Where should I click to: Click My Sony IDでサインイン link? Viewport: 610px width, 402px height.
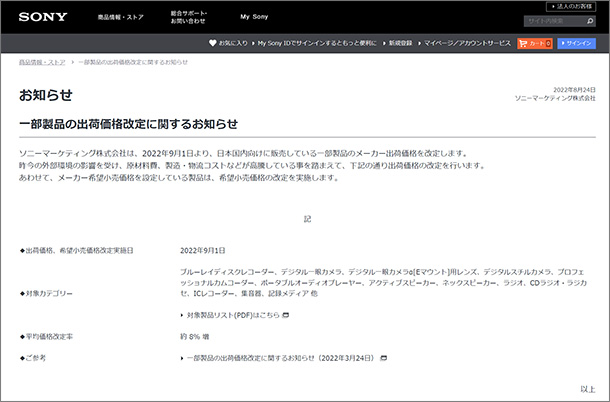pyautogui.click(x=317, y=43)
